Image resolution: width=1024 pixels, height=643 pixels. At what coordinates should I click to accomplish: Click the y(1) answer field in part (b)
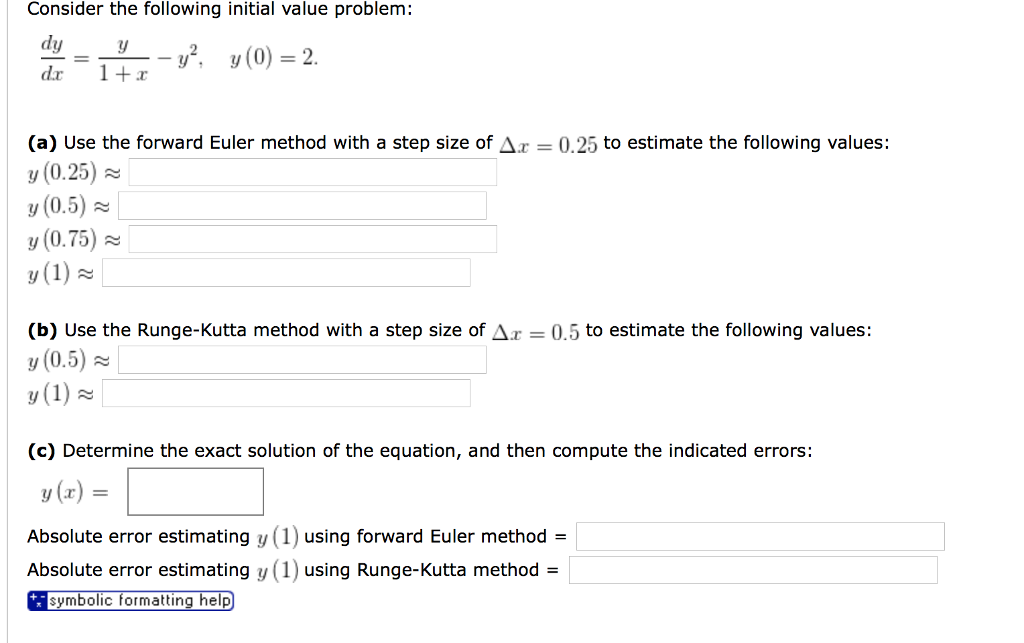(x=285, y=392)
